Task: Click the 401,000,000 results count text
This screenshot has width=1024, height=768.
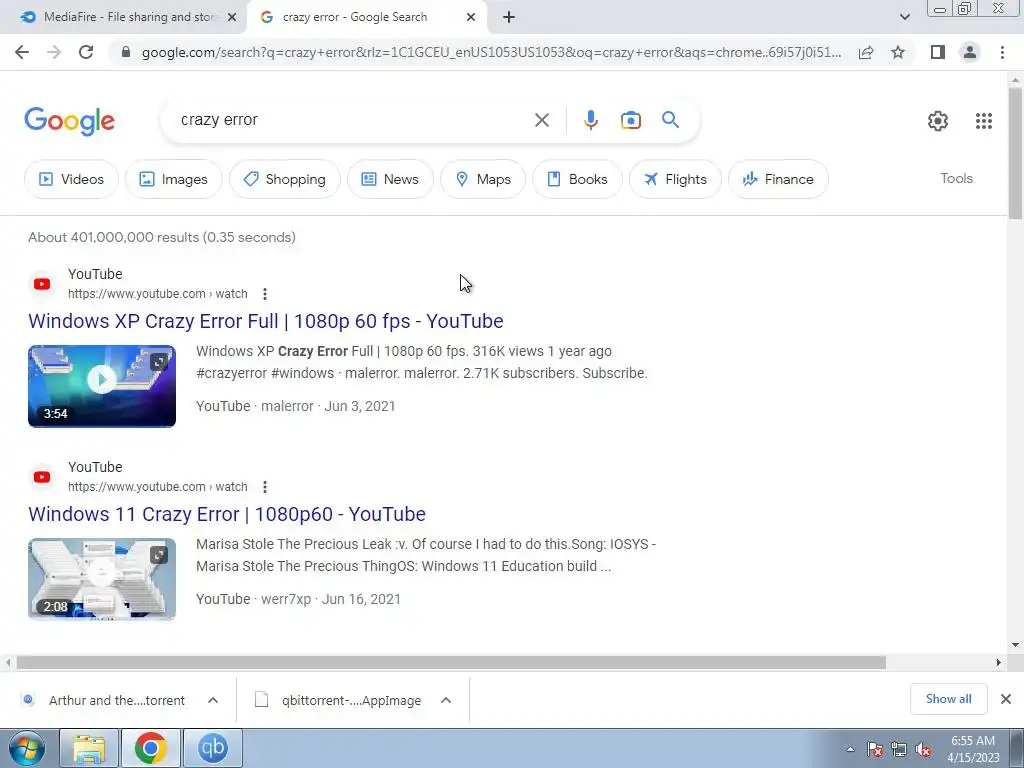Action: [162, 237]
